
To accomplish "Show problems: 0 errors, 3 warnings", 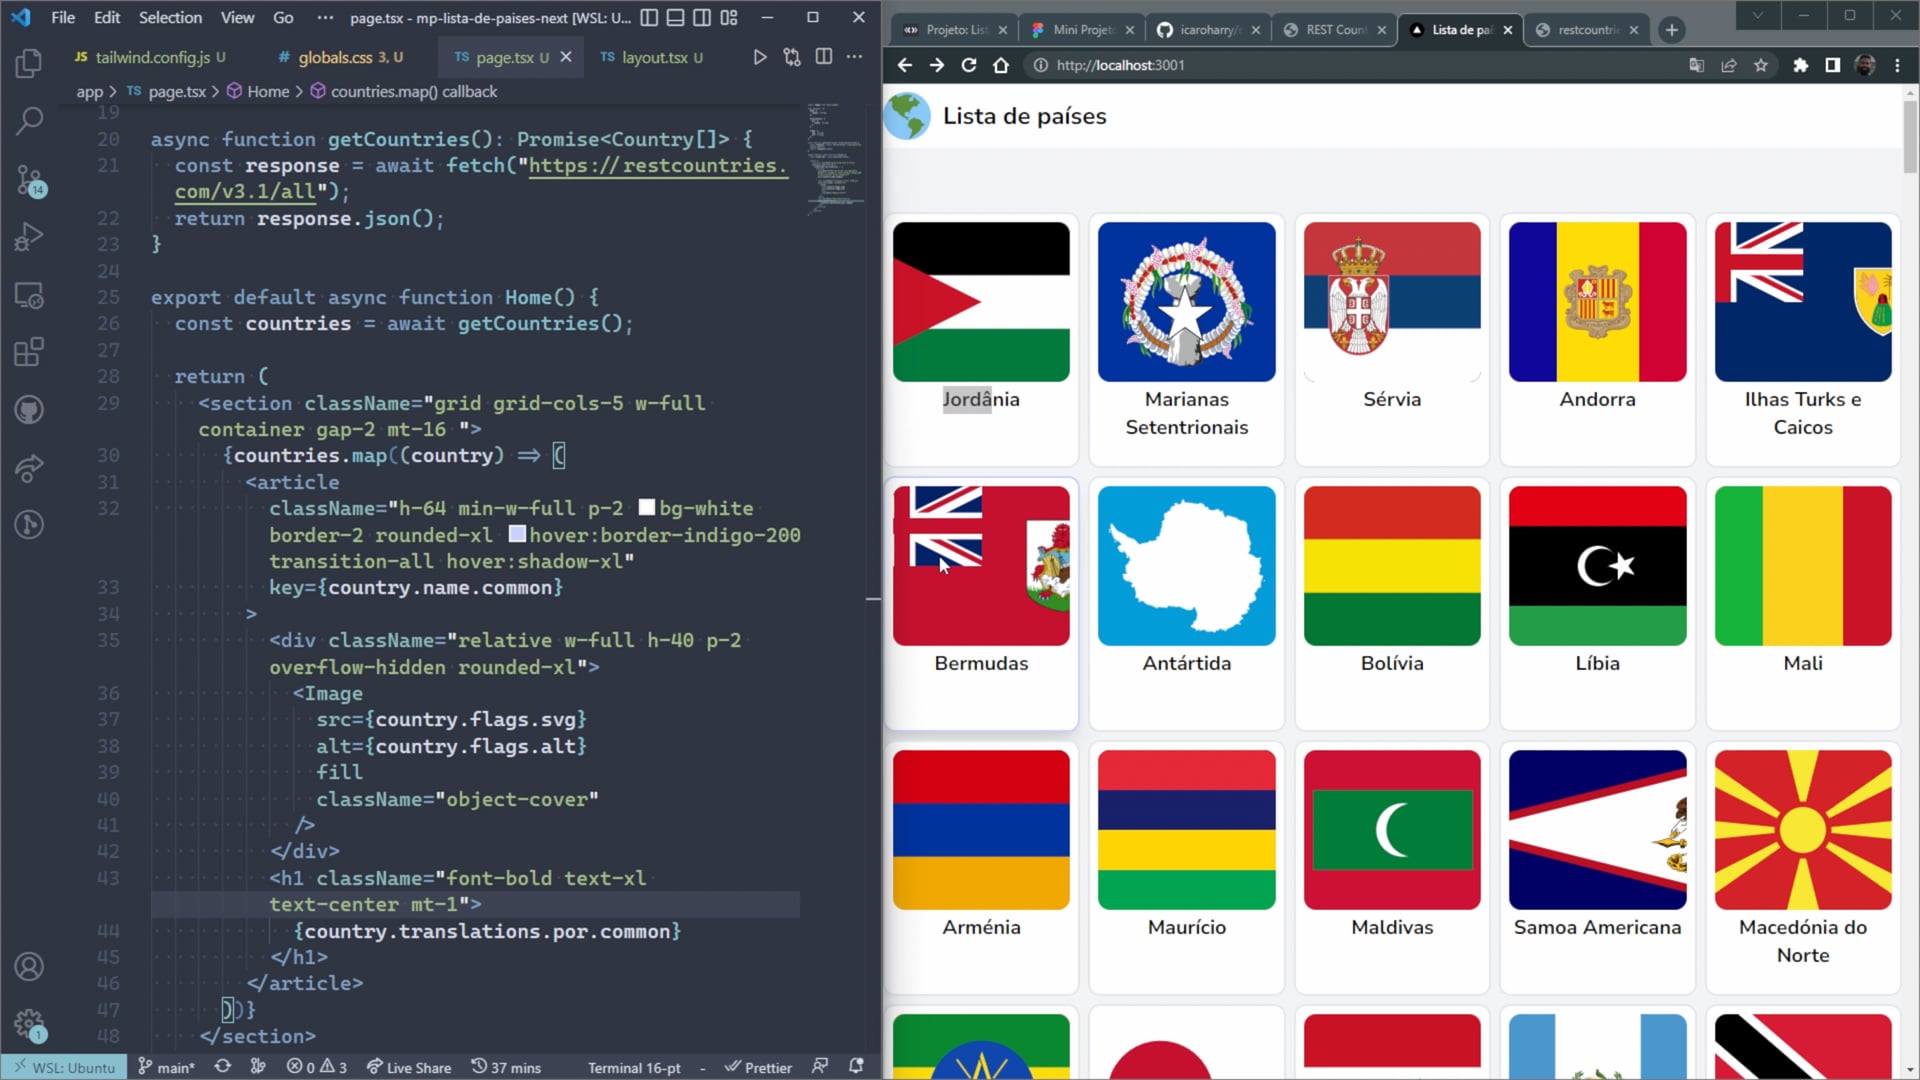I will coord(316,1067).
